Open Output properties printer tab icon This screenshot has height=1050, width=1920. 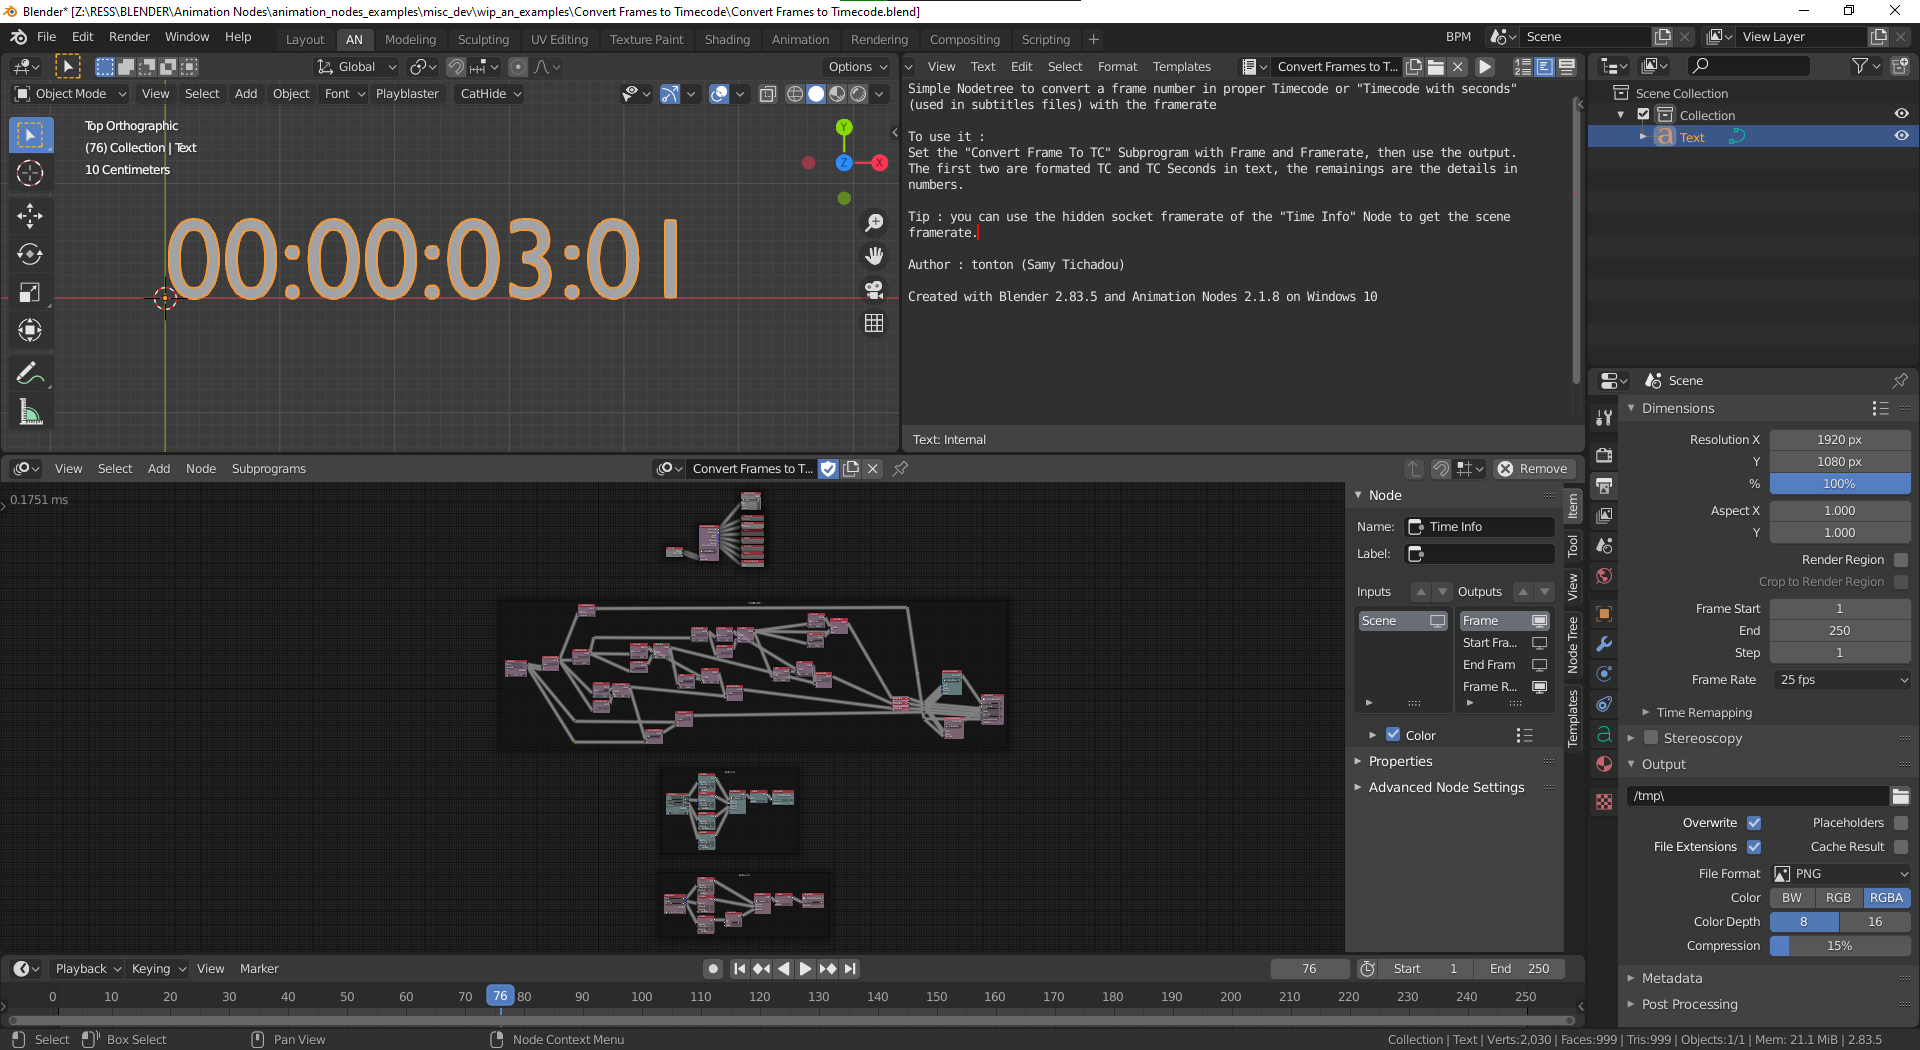click(1604, 485)
